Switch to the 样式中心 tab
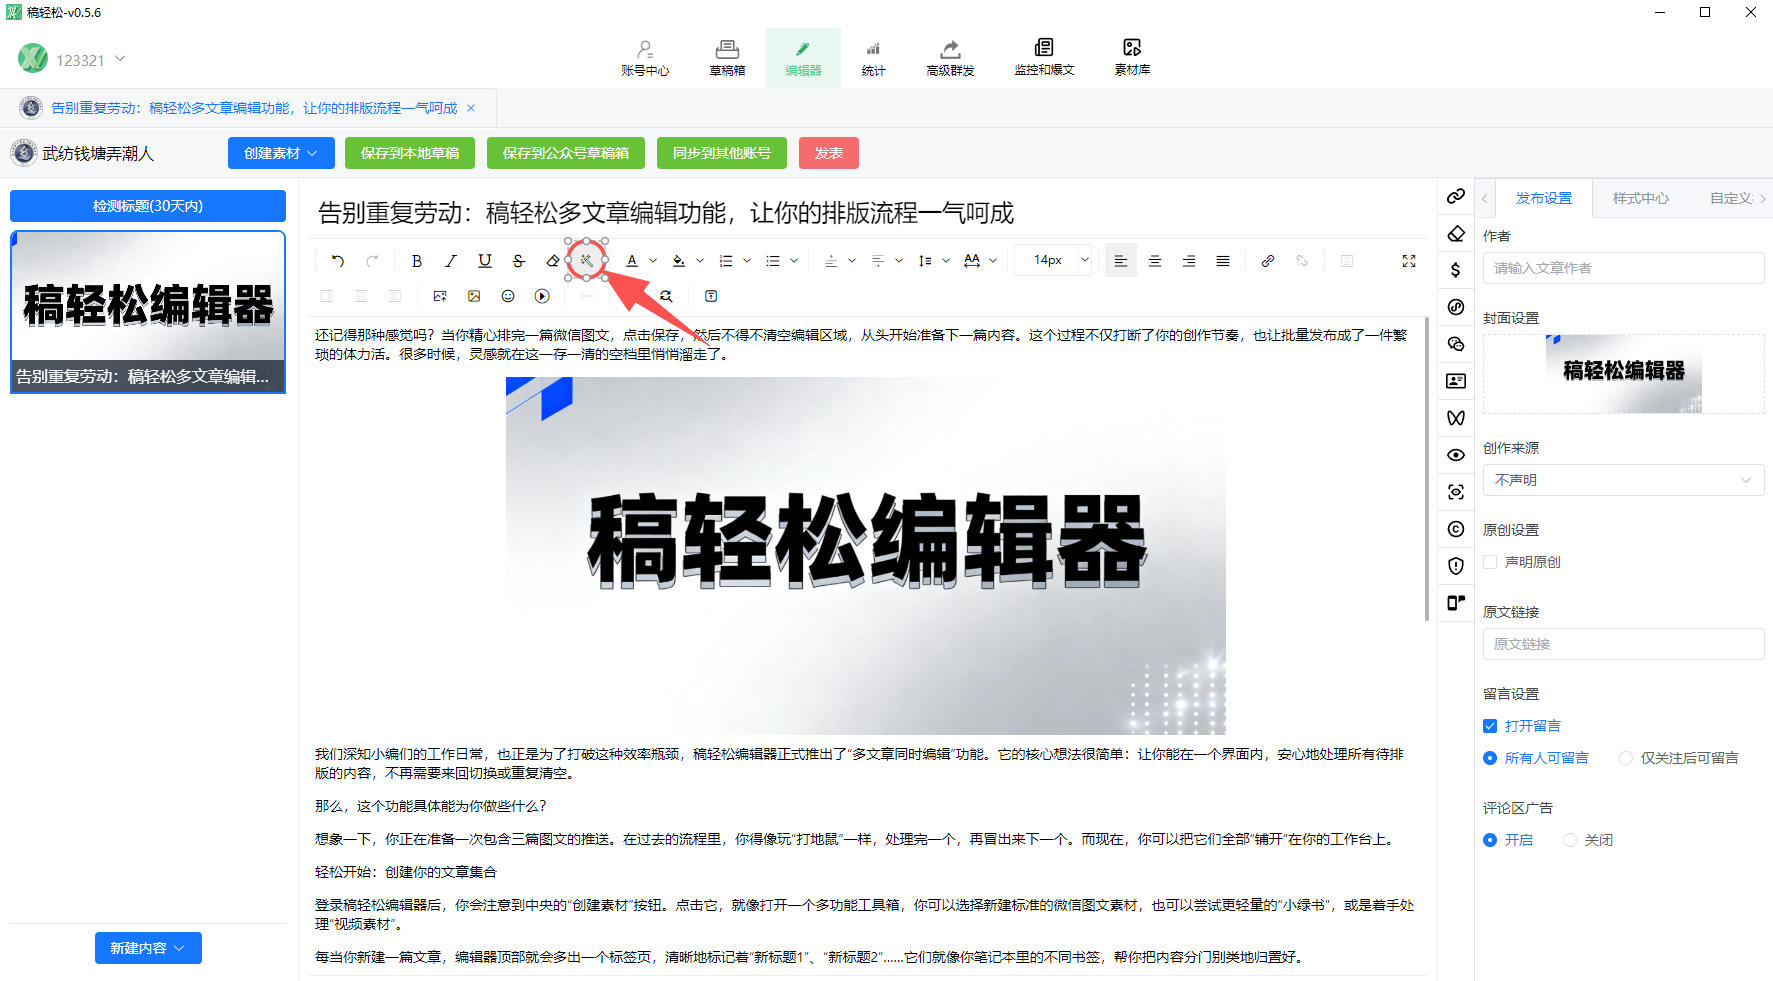Screen dimensions: 1773x981 [1639, 197]
